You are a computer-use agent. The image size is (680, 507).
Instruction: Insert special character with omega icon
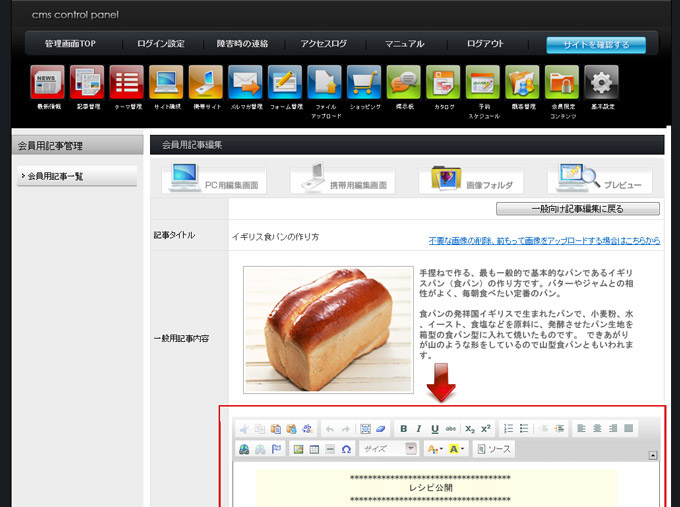[346, 449]
